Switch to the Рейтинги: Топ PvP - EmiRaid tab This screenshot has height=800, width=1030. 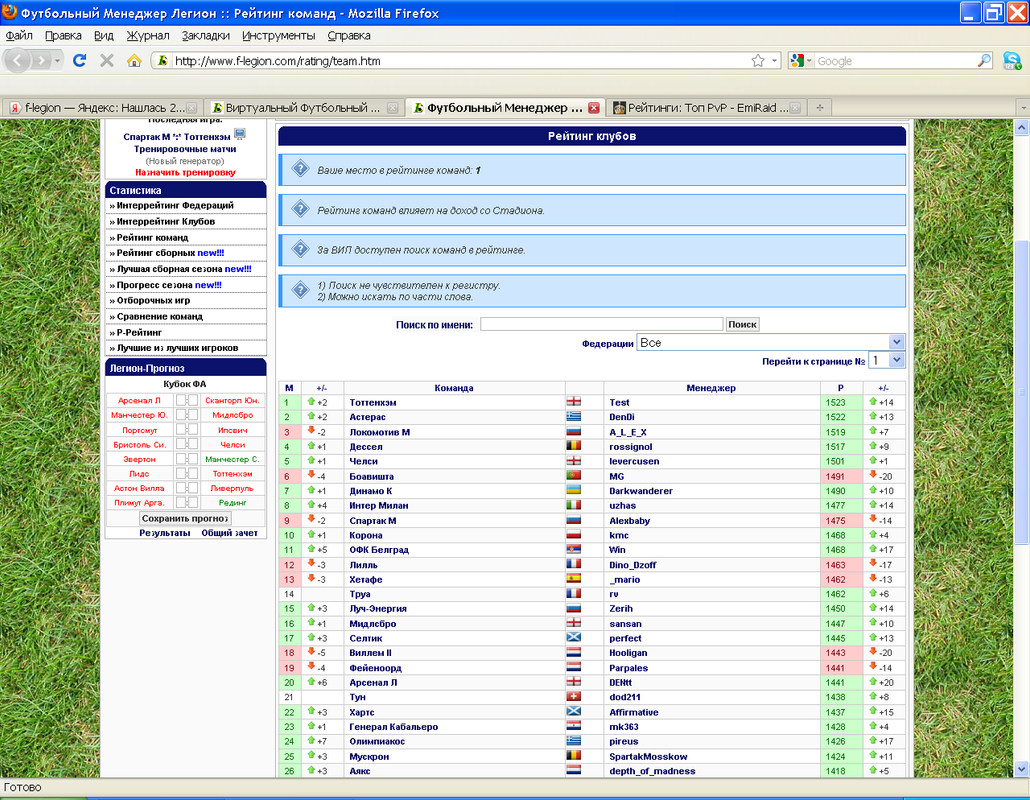point(705,108)
